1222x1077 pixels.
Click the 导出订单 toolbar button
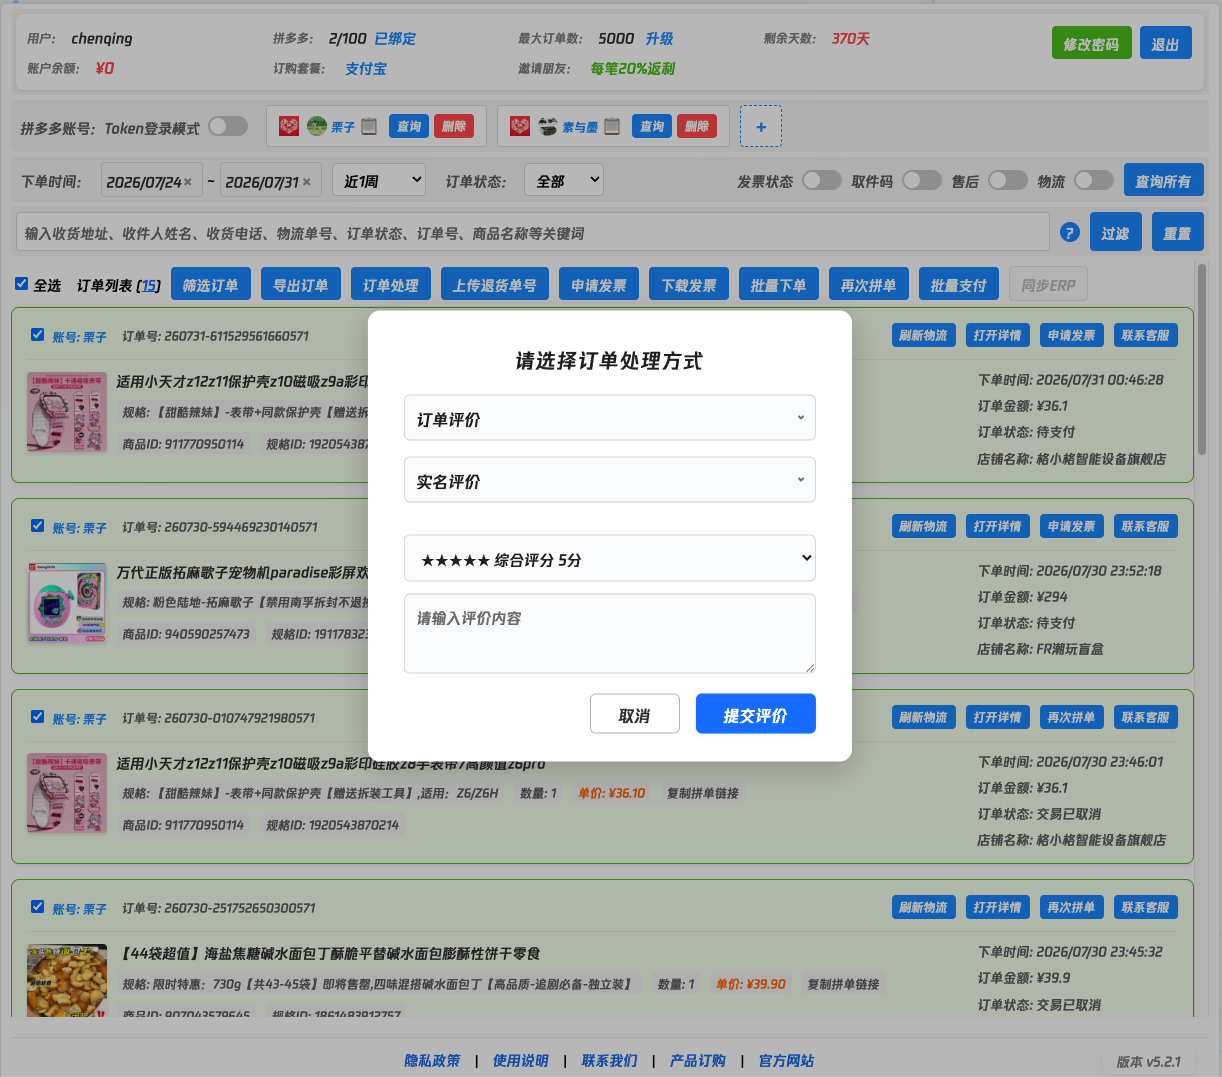pyautogui.click(x=301, y=285)
